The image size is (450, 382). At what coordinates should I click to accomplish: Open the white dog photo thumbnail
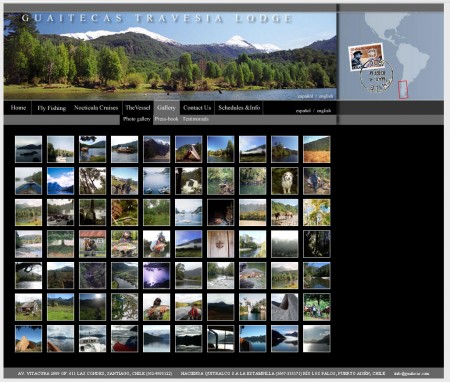[285, 181]
